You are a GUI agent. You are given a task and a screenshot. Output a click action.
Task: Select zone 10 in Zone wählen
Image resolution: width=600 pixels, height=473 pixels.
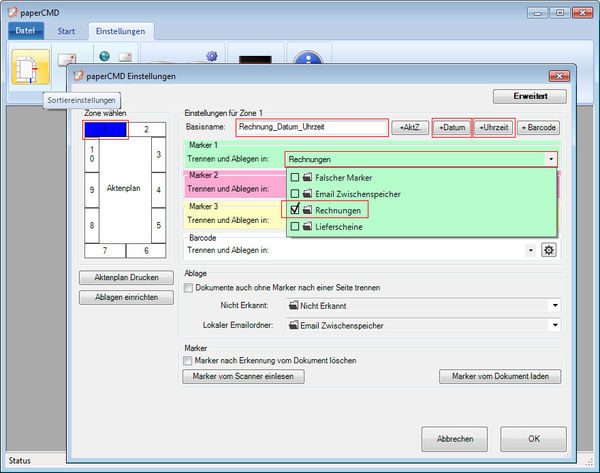tap(92, 155)
